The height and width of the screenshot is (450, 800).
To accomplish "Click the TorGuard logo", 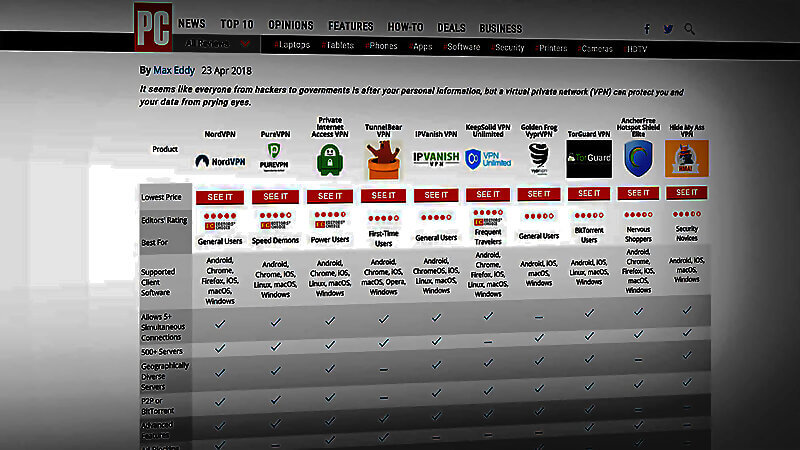I will 589,159.
